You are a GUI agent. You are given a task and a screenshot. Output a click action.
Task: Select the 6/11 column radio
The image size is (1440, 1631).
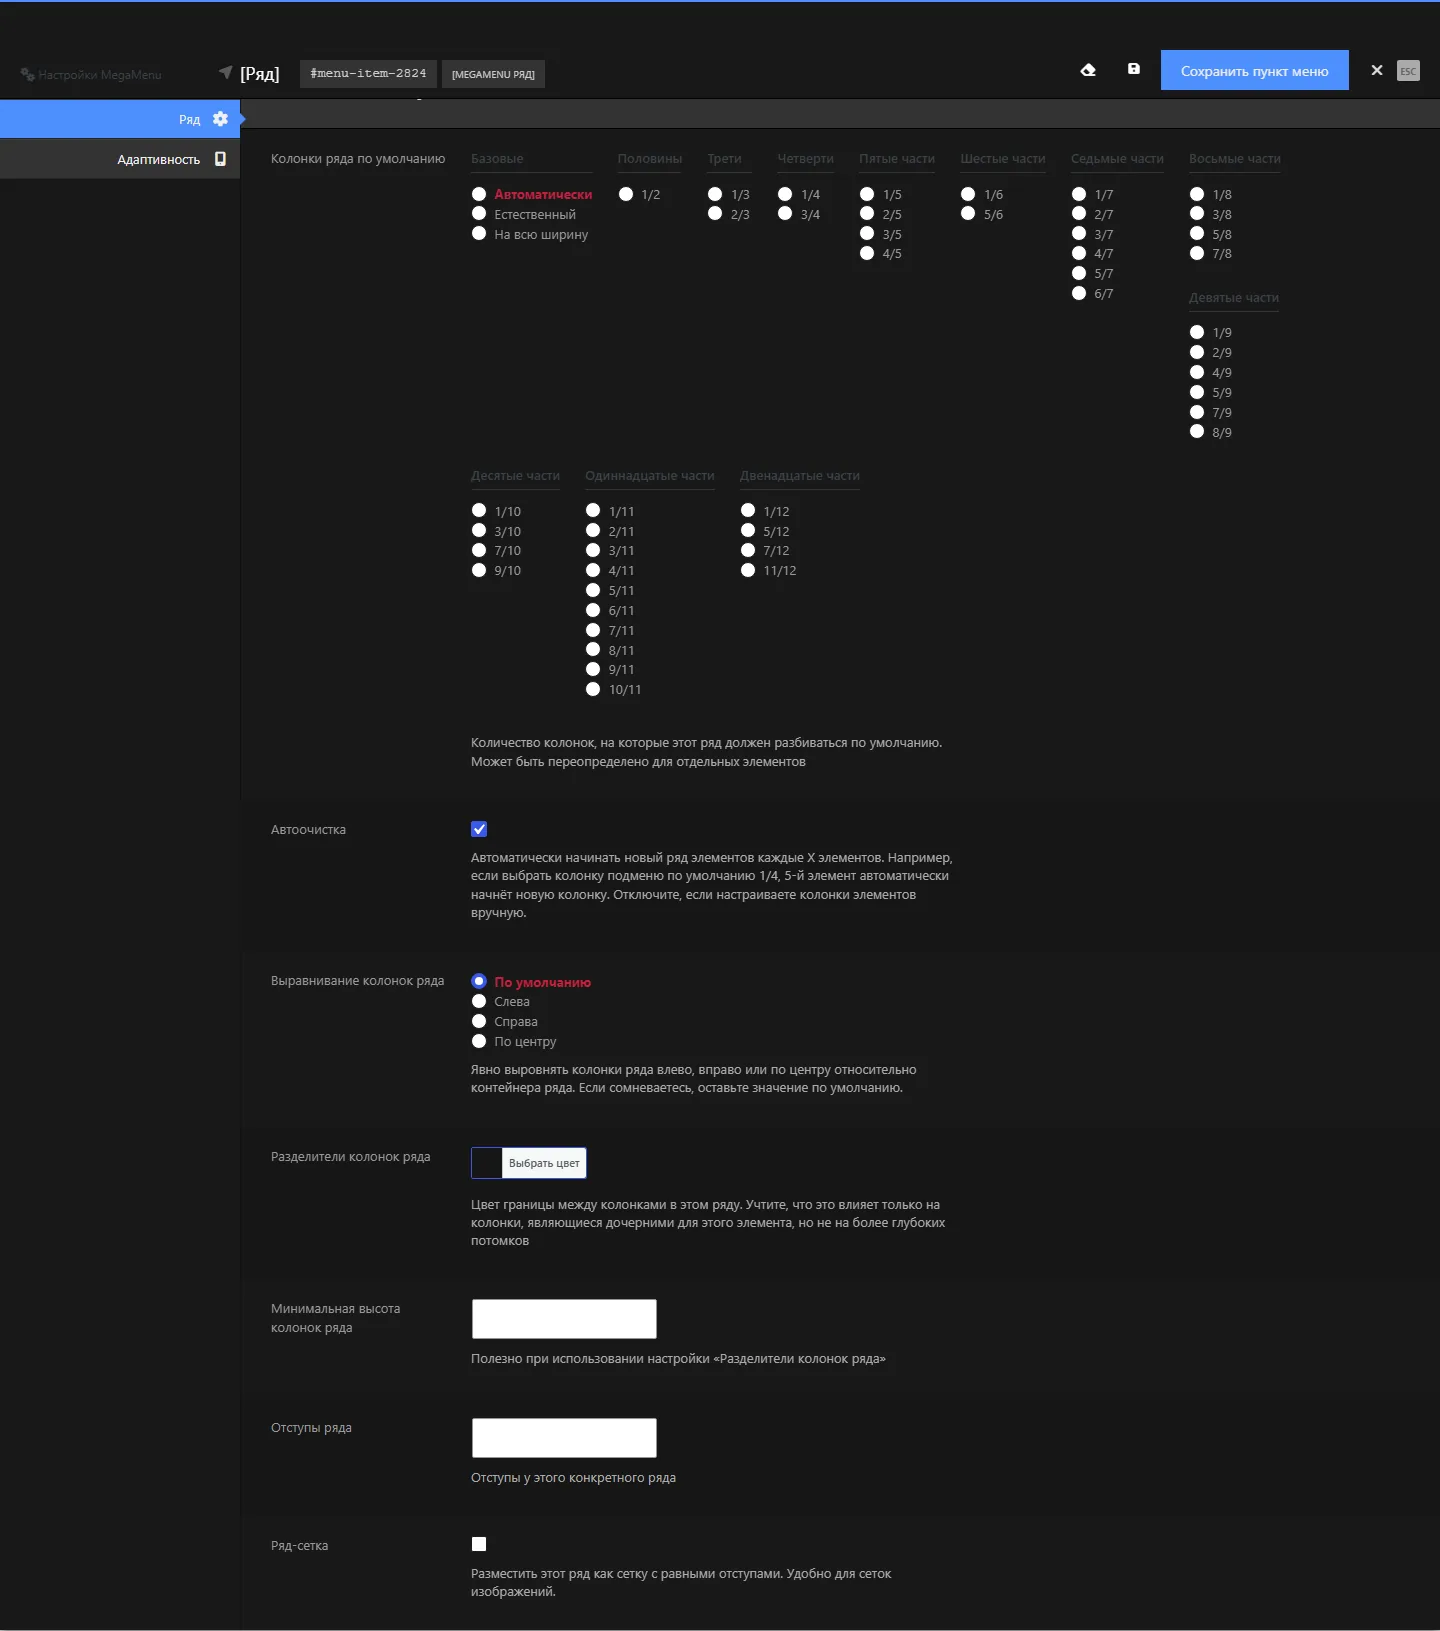click(593, 610)
